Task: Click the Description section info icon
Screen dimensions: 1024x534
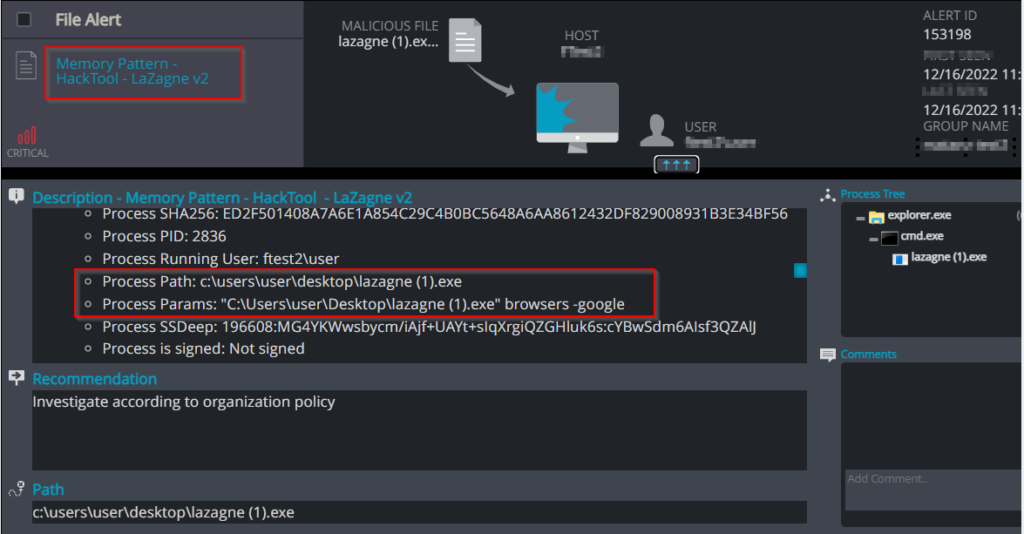Action: 16,196
